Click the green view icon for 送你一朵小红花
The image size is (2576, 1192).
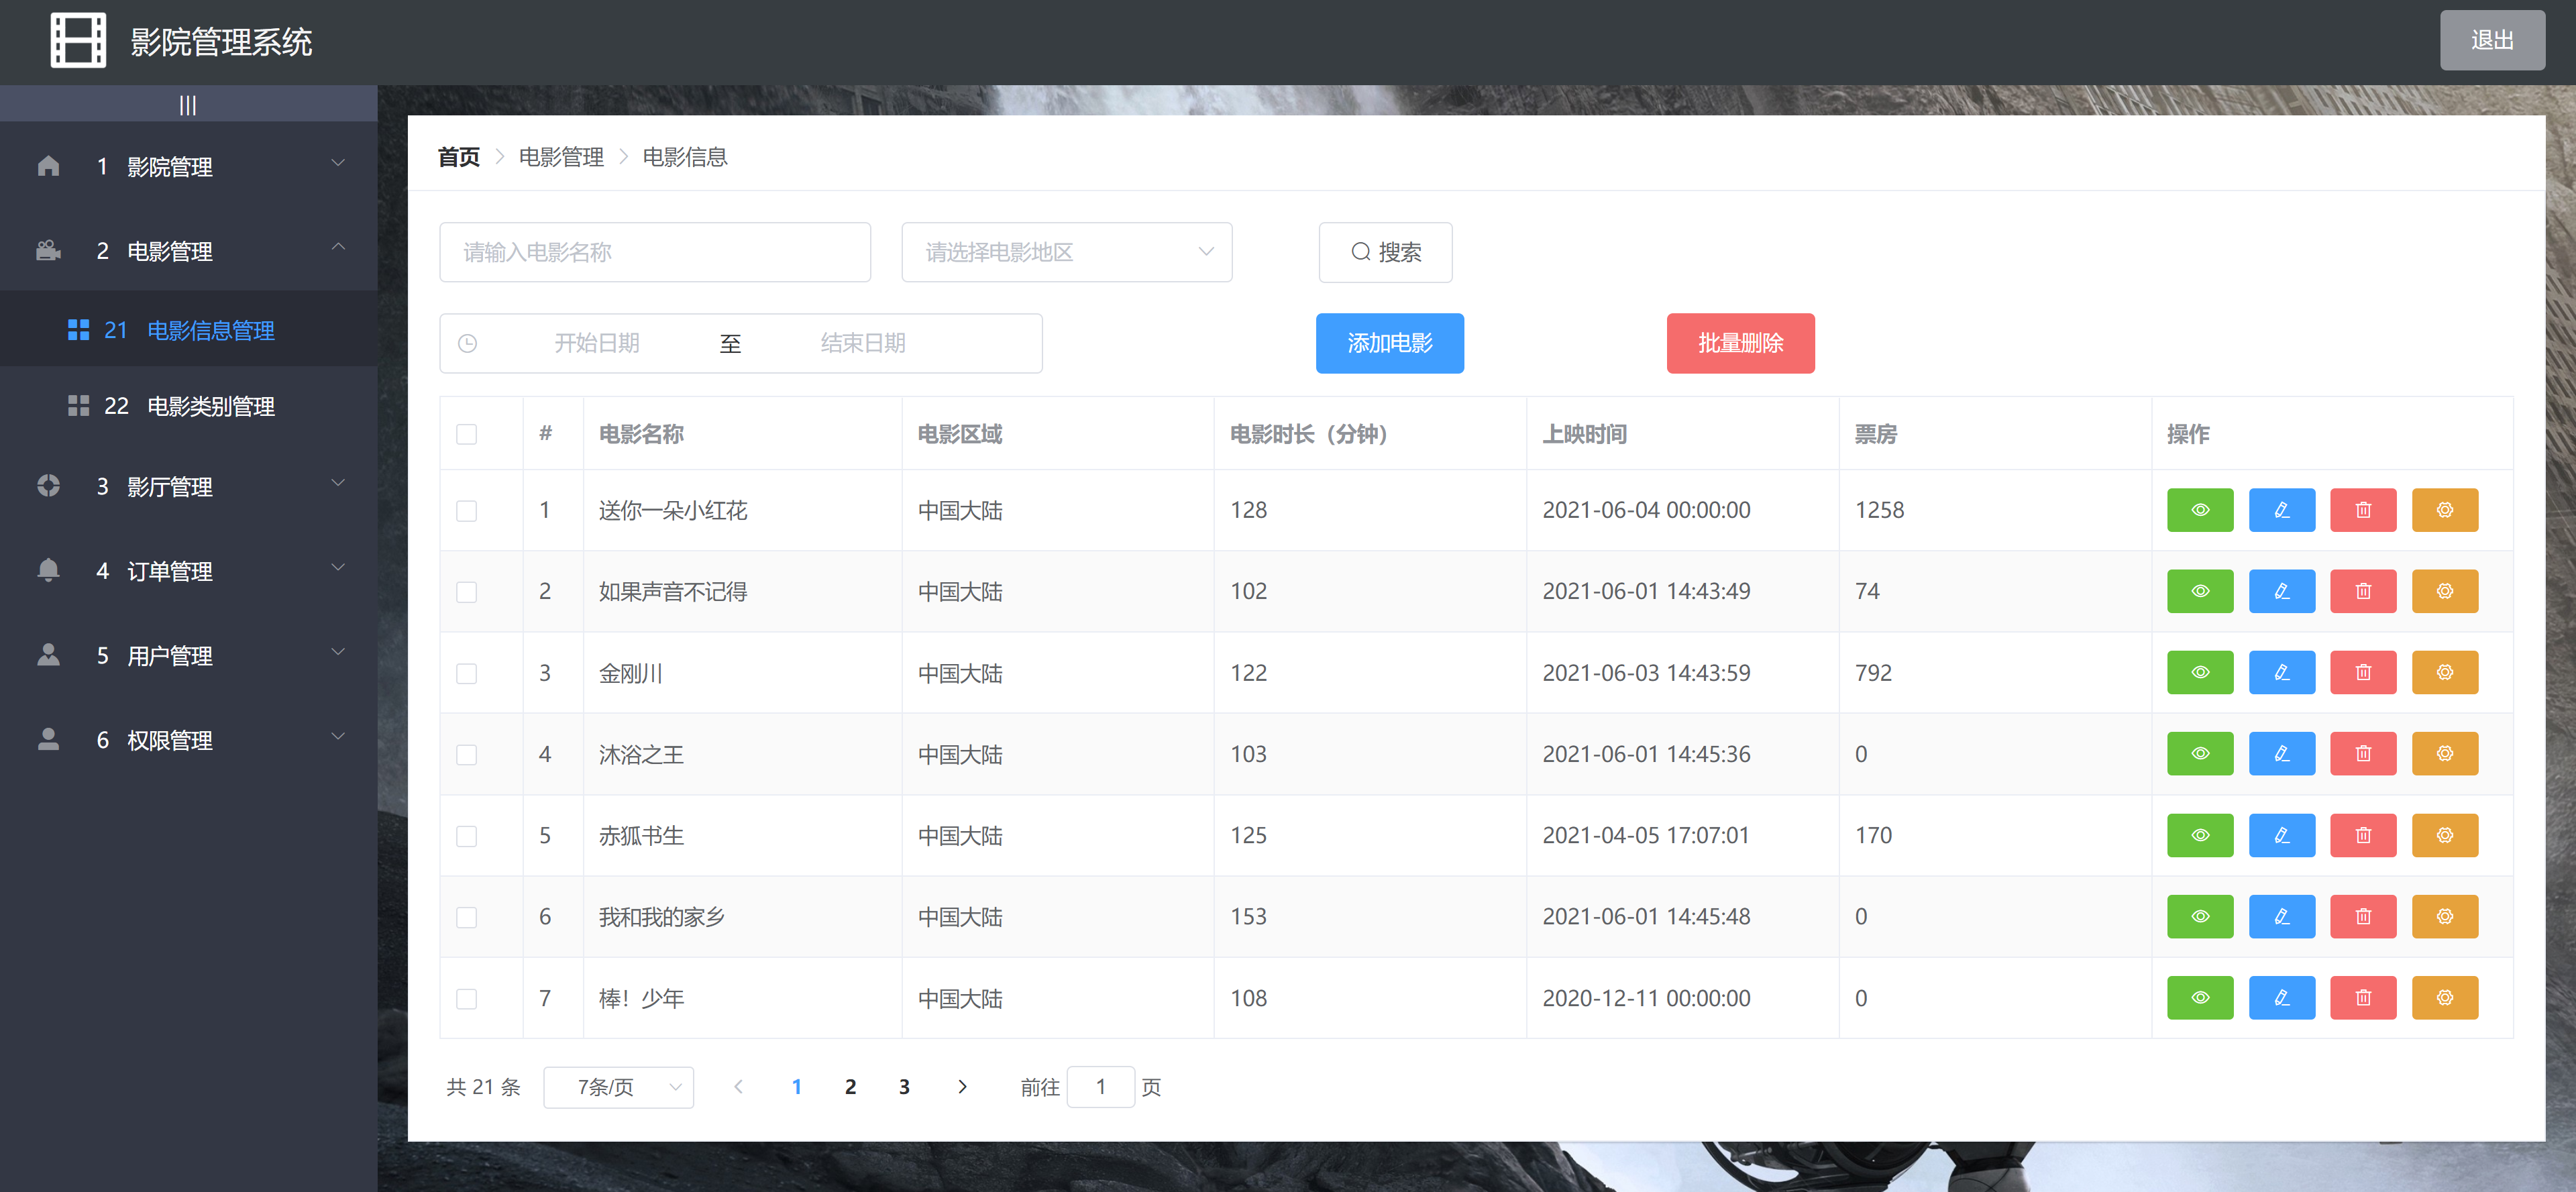pos(2199,510)
